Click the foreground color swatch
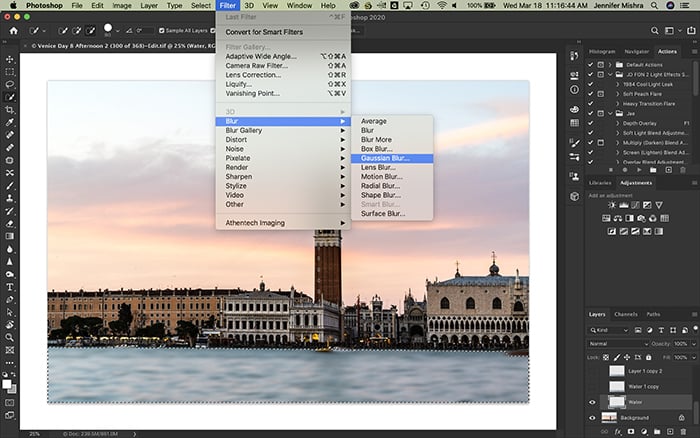This screenshot has height=438, width=700. tap(7, 384)
